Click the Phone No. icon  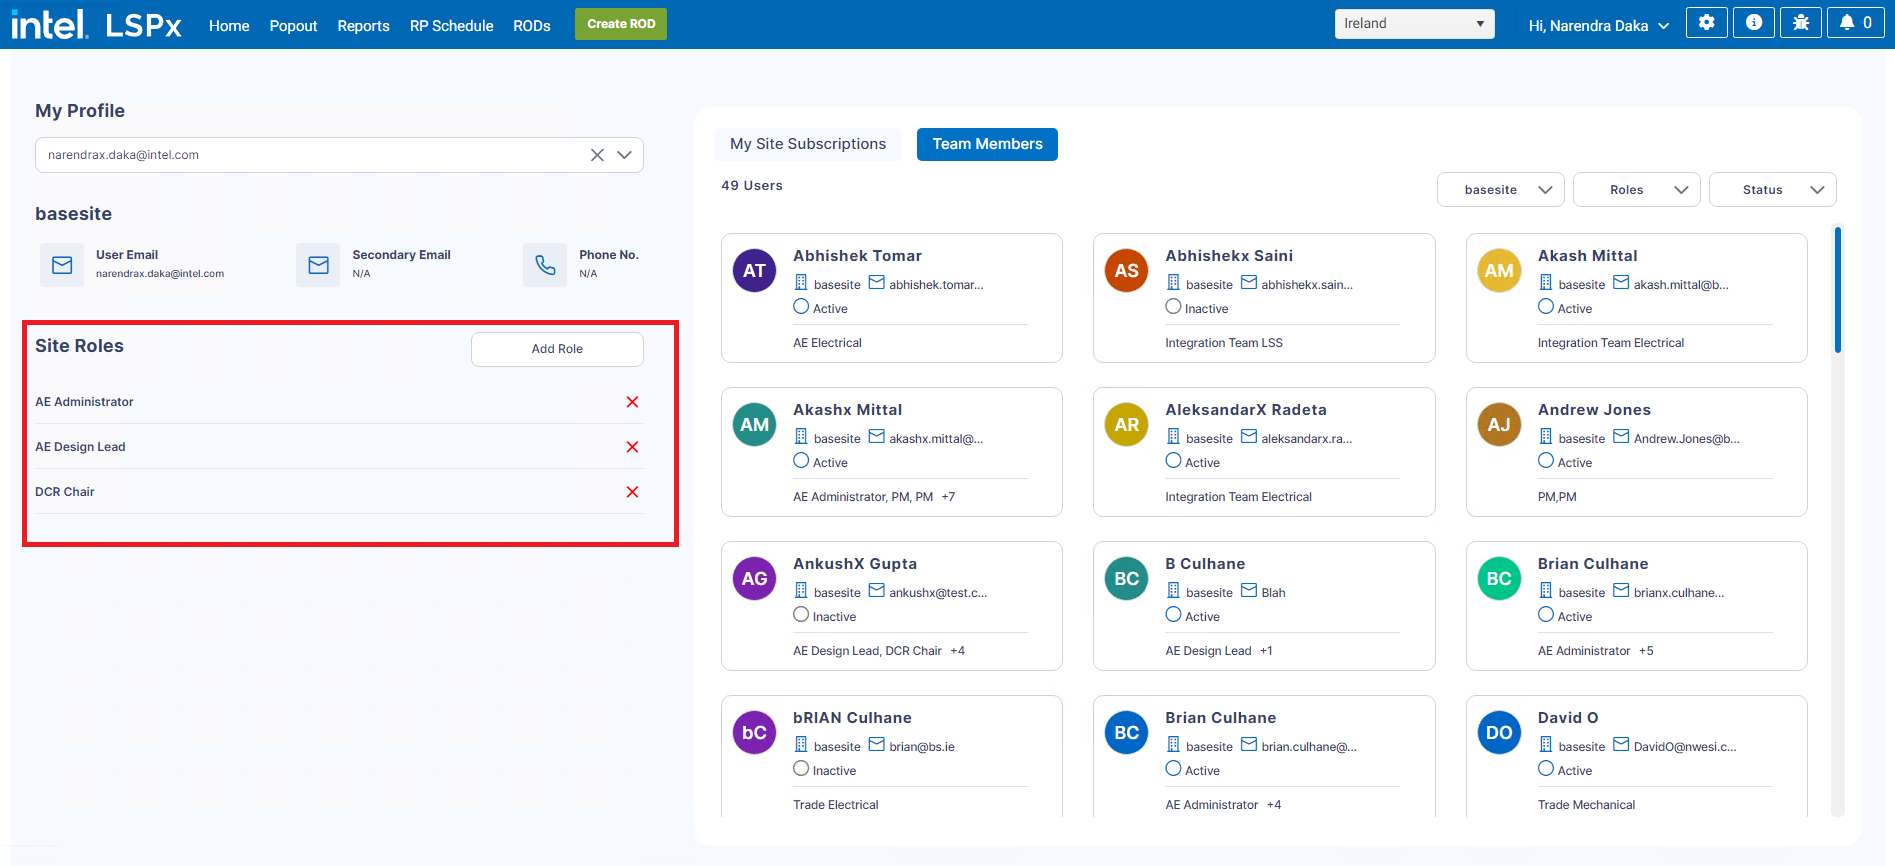(545, 265)
